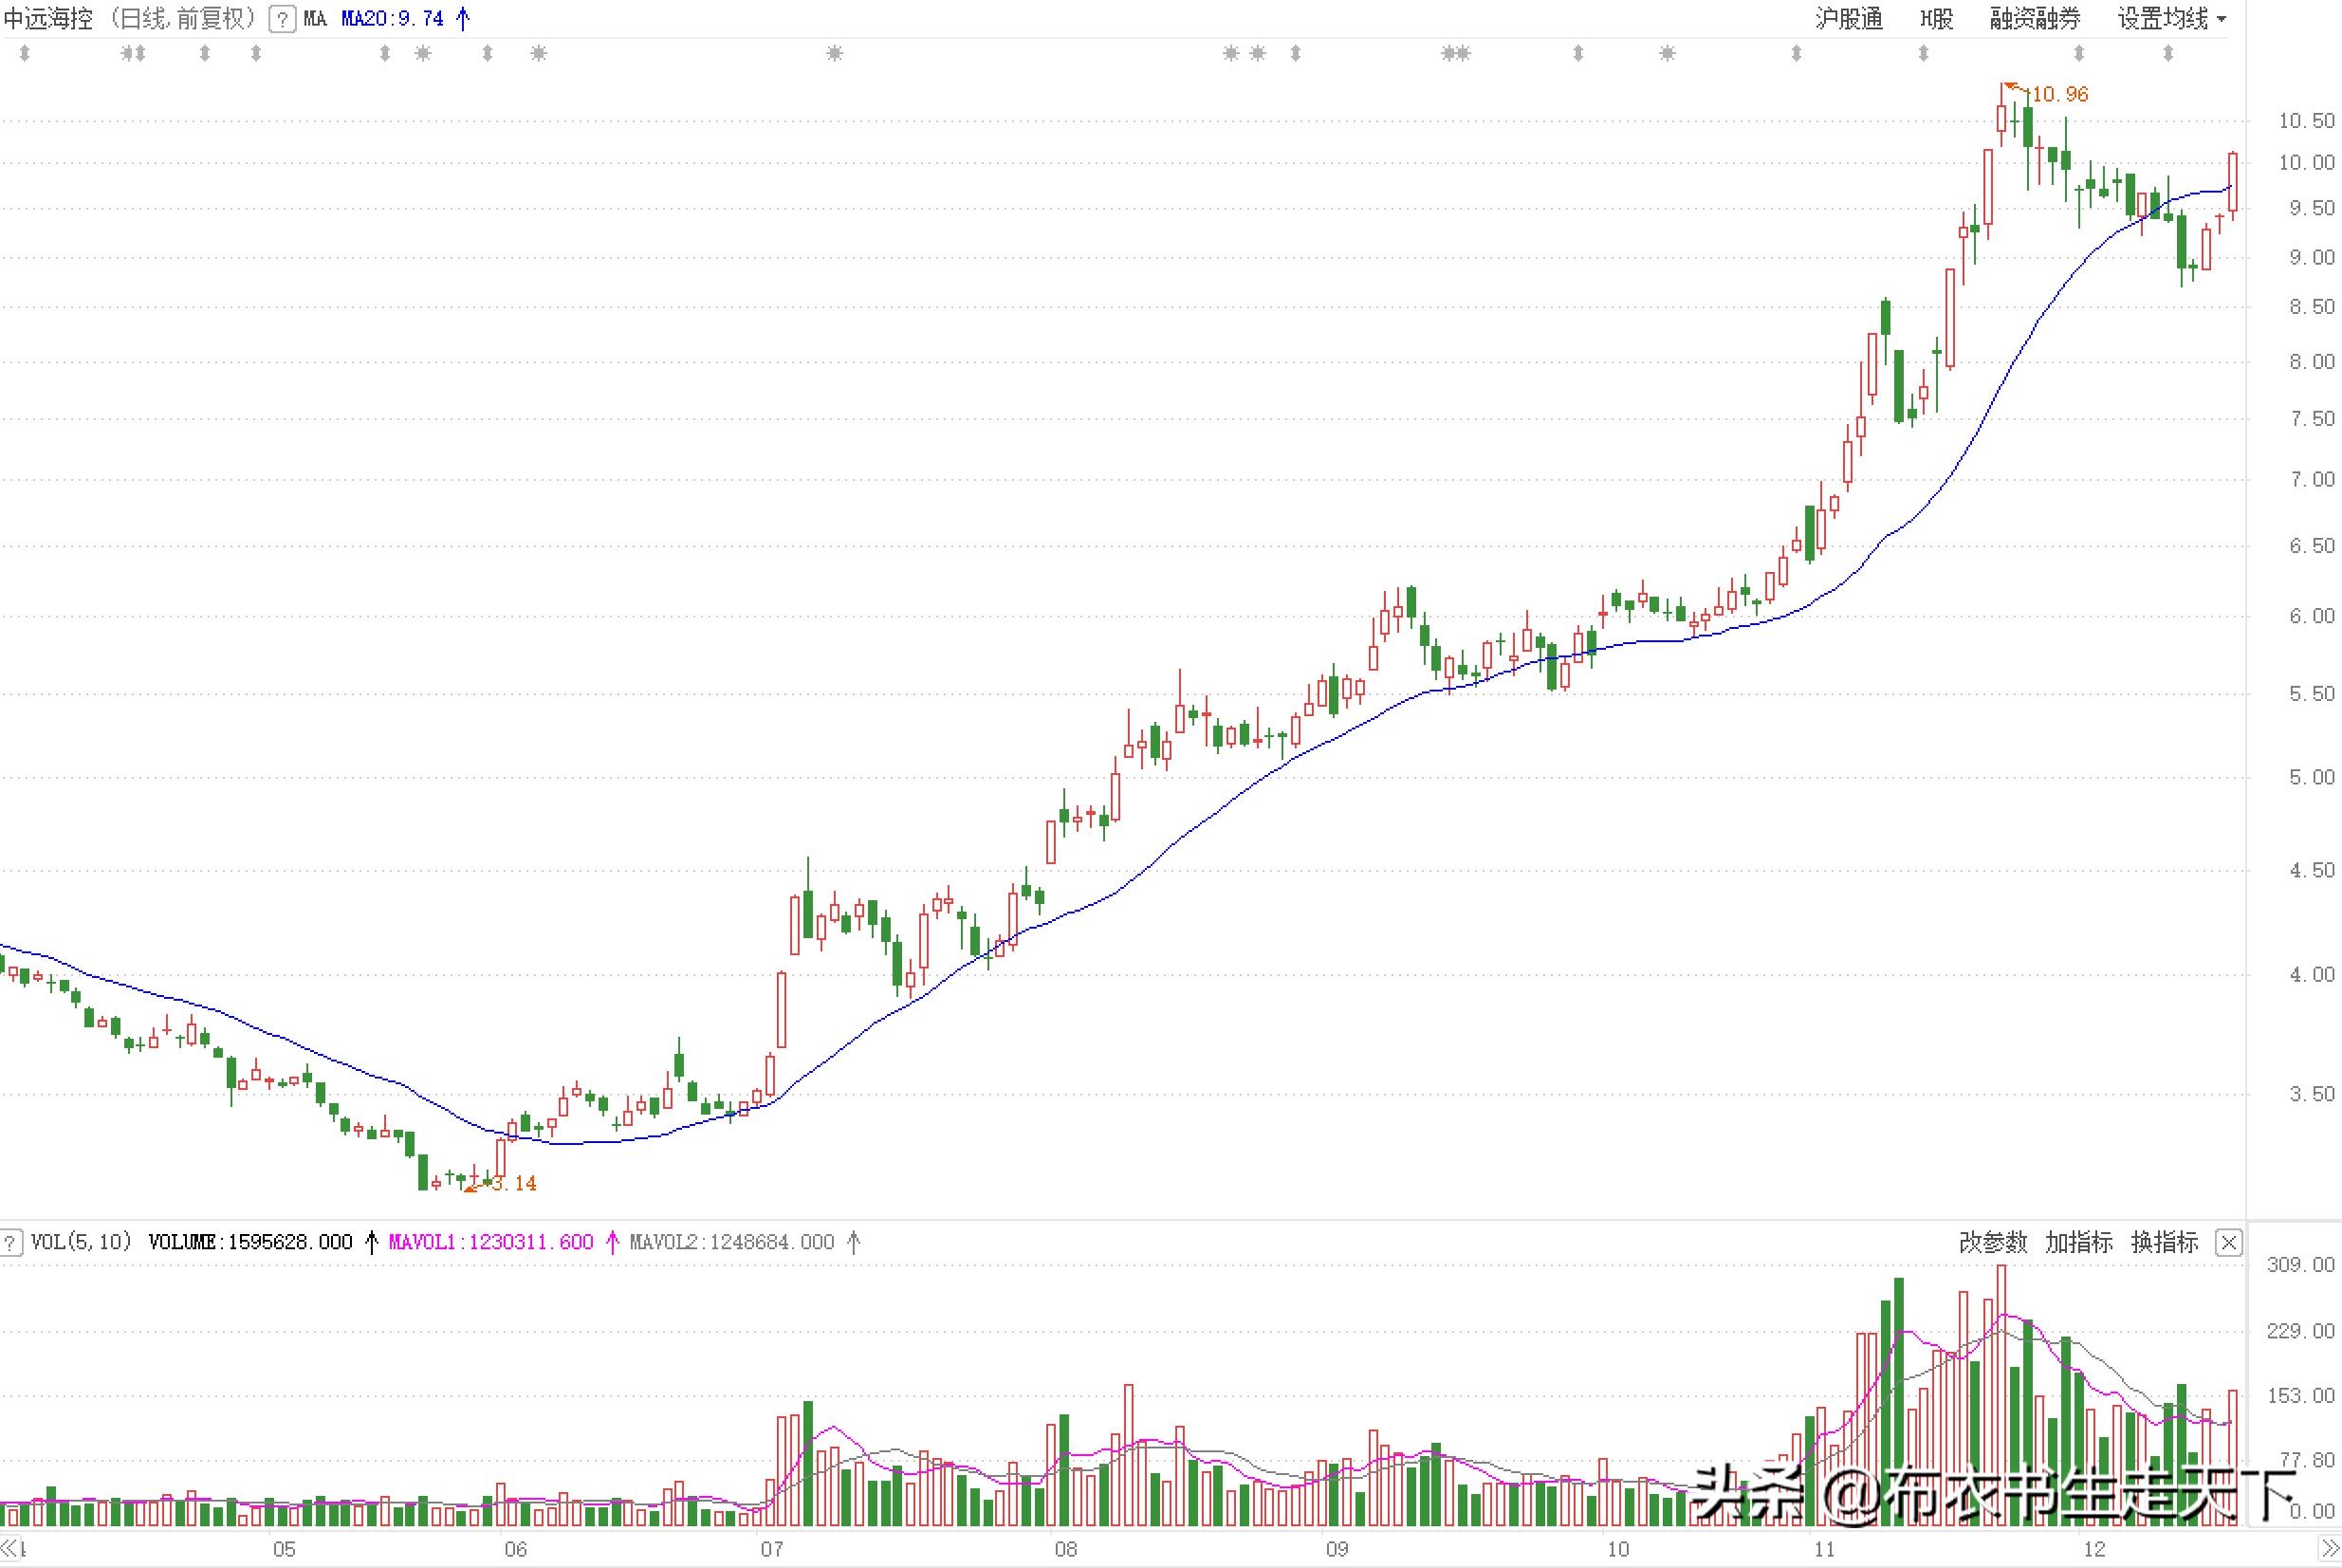Open the H股 tab

(1936, 19)
